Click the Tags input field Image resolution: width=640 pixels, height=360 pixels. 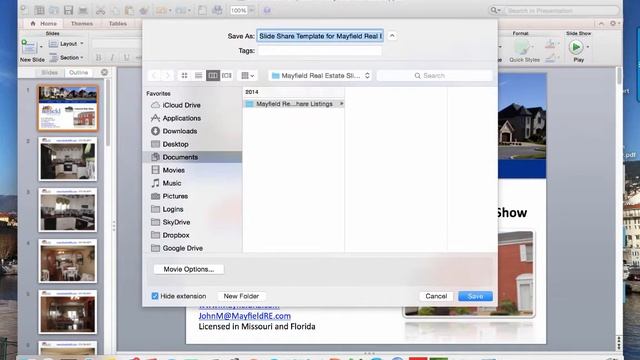click(x=320, y=51)
